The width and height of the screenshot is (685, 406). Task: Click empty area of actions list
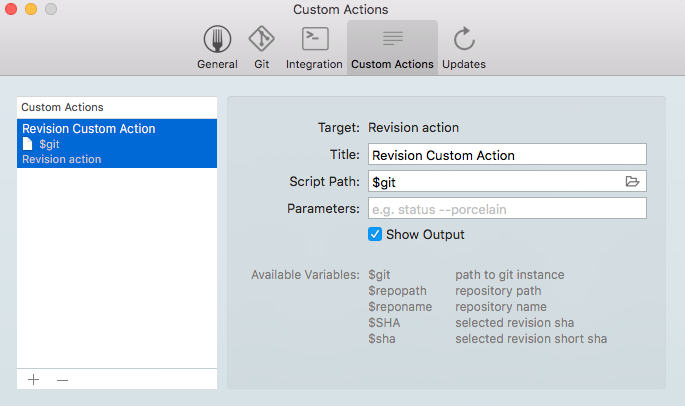(117, 270)
